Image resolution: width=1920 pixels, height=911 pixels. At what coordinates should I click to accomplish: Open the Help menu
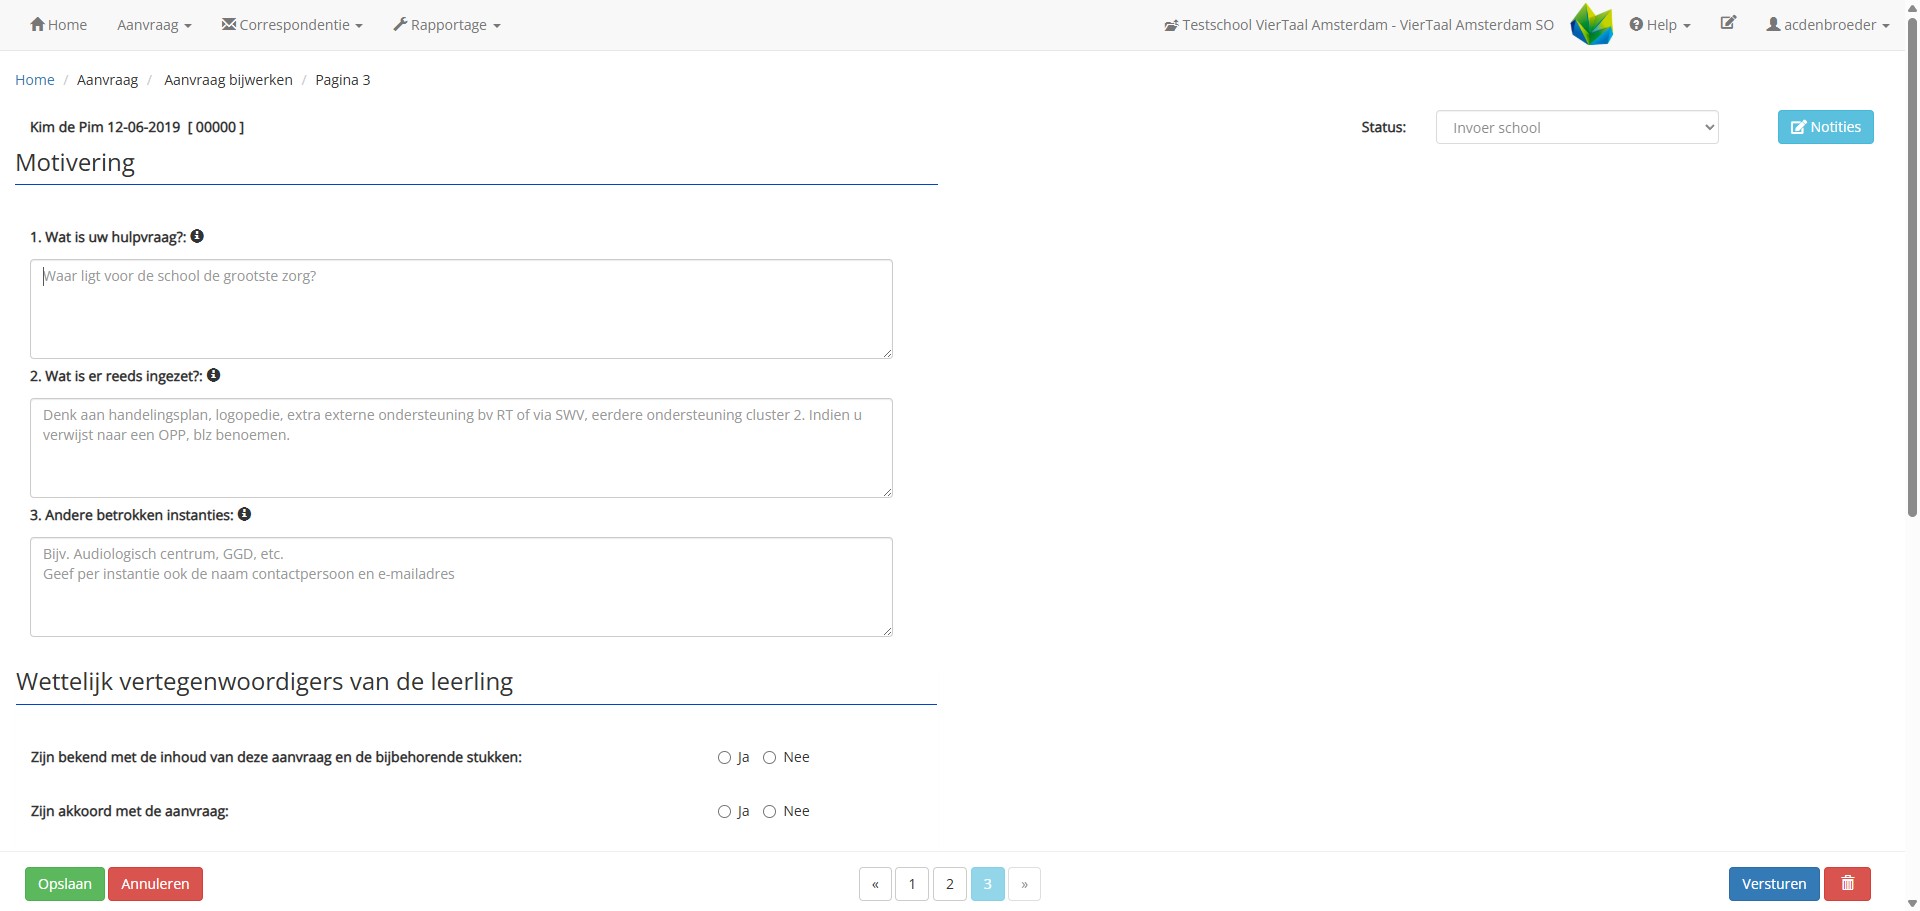1660,25
